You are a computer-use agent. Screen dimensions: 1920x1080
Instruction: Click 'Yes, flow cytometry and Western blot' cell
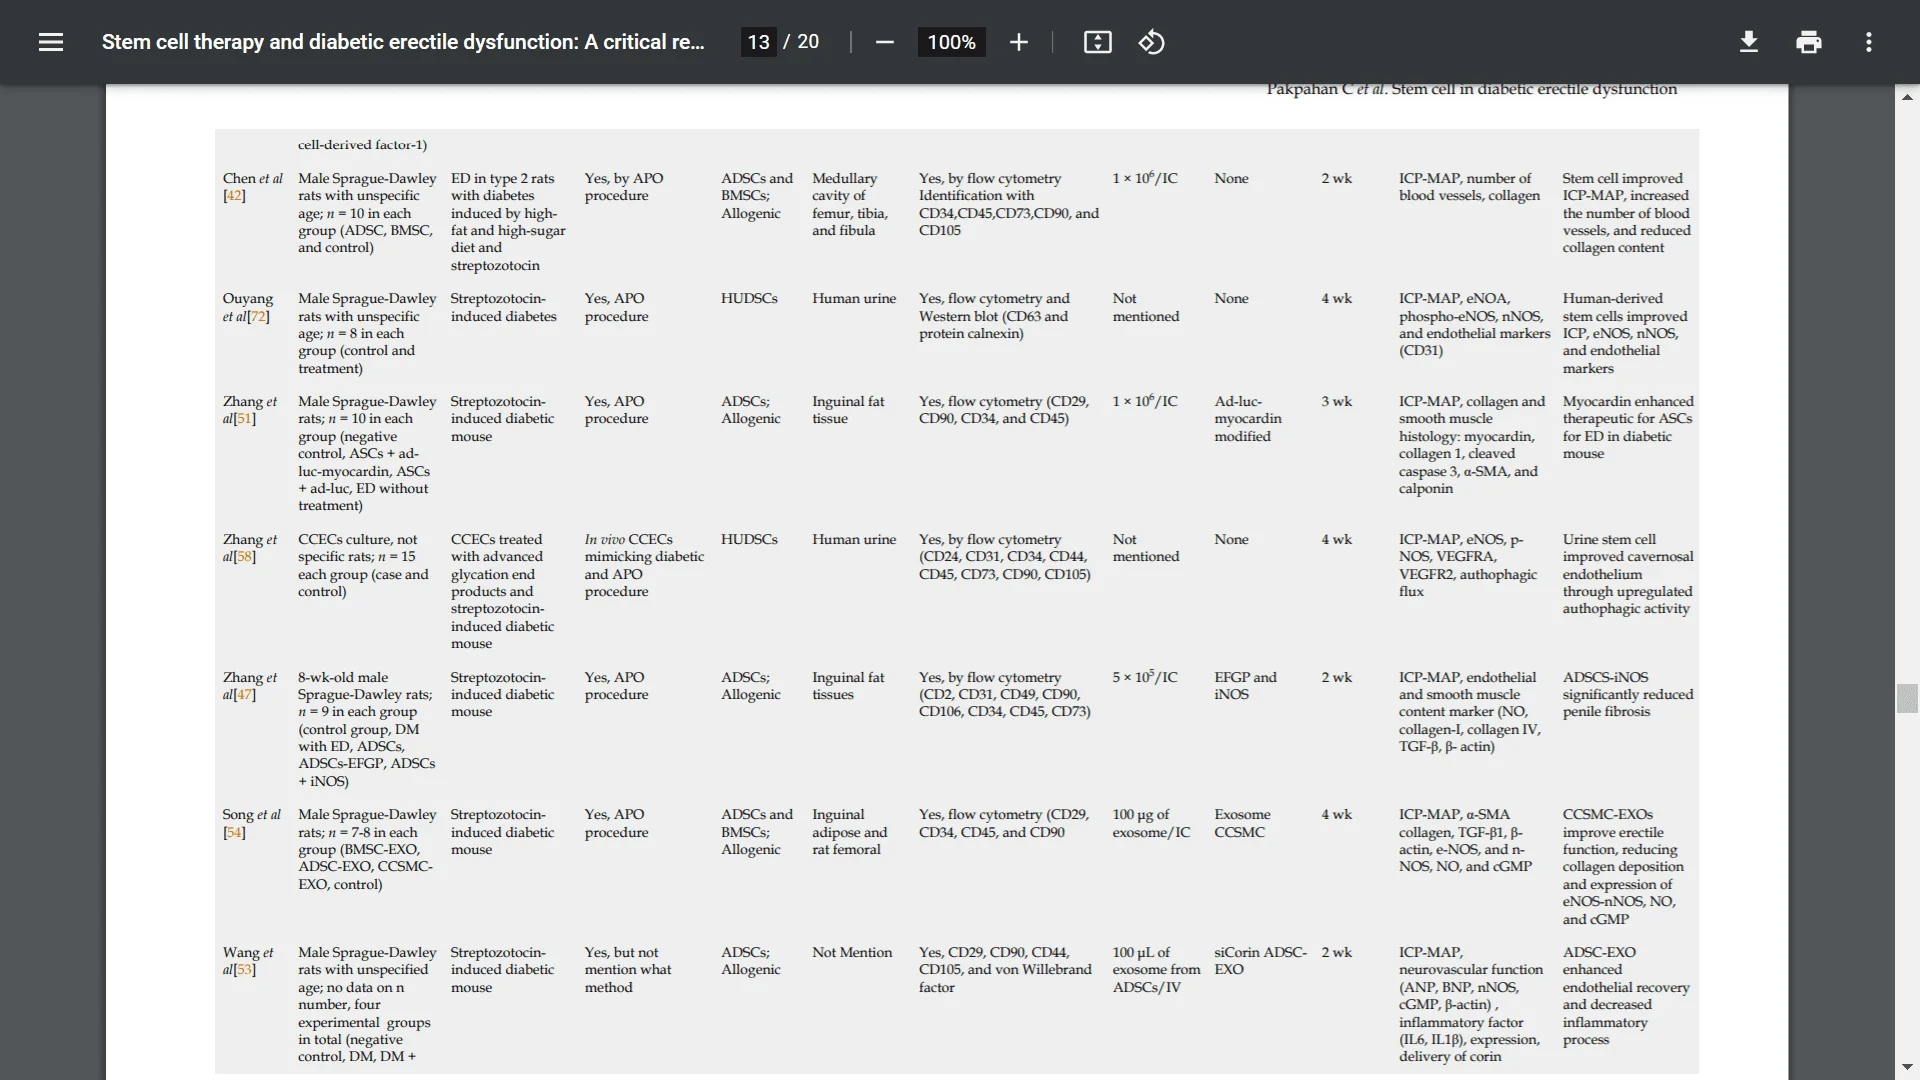coord(994,316)
